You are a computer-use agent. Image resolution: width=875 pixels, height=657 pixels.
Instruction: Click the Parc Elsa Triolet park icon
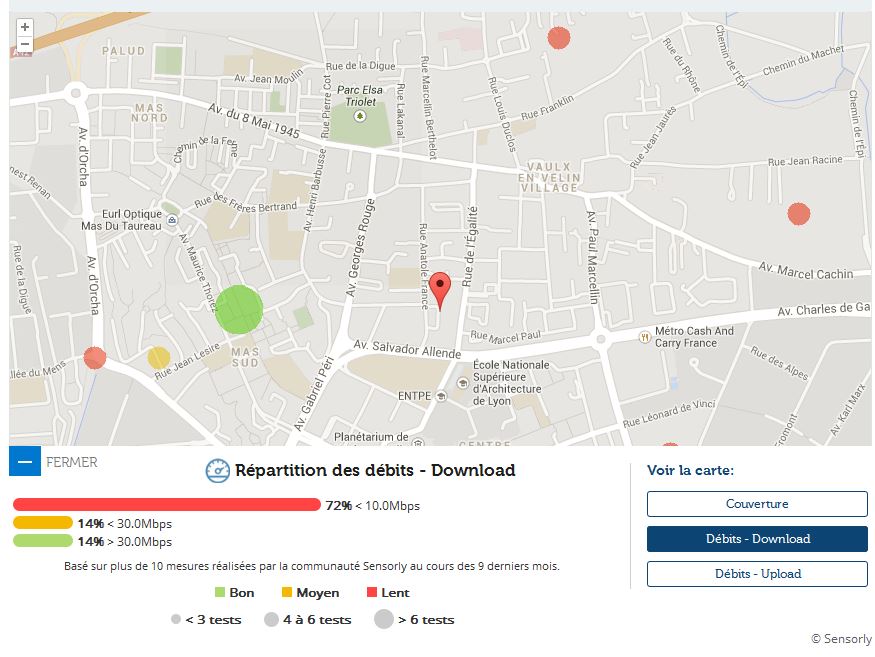coord(360,116)
